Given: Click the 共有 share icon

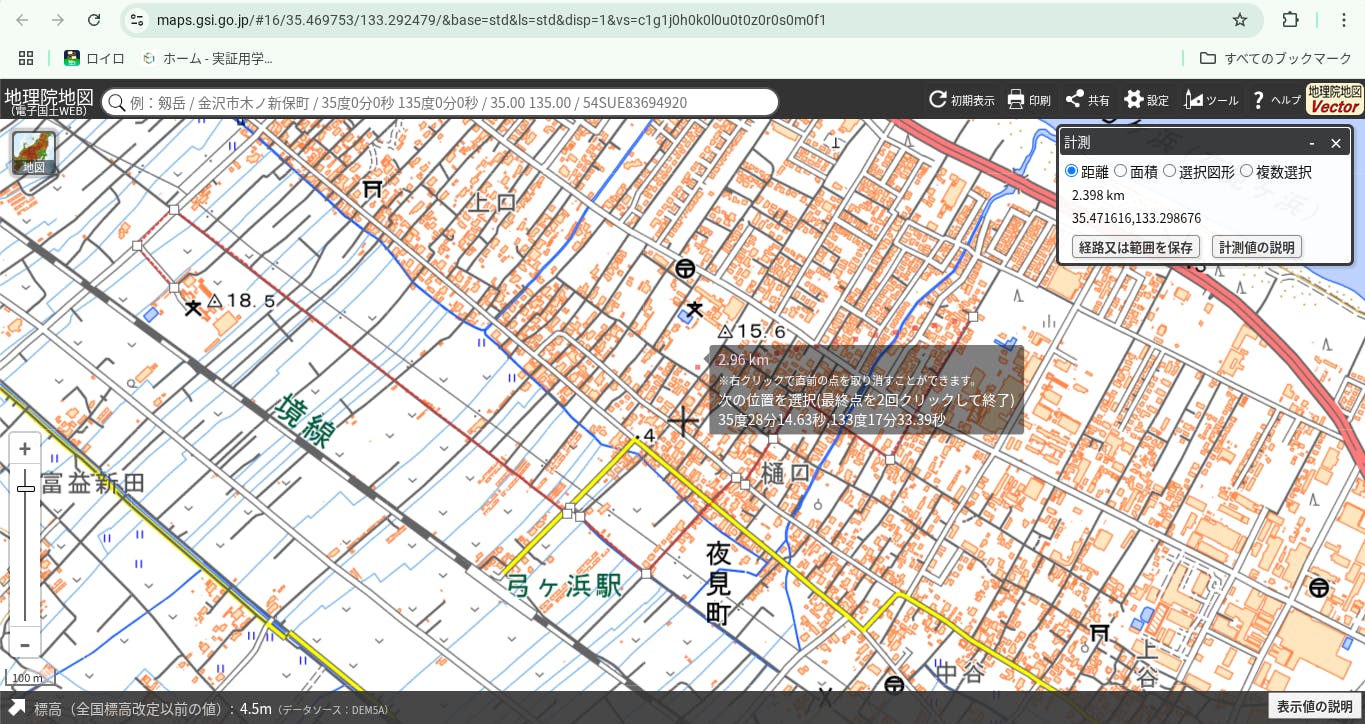Looking at the screenshot, I should [x=1075, y=100].
